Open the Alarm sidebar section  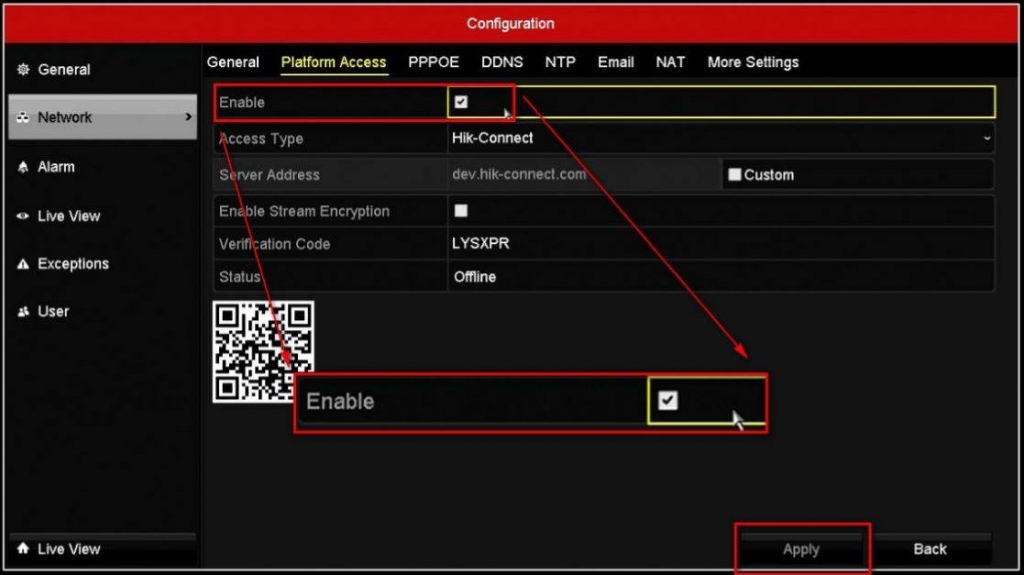pyautogui.click(x=103, y=167)
